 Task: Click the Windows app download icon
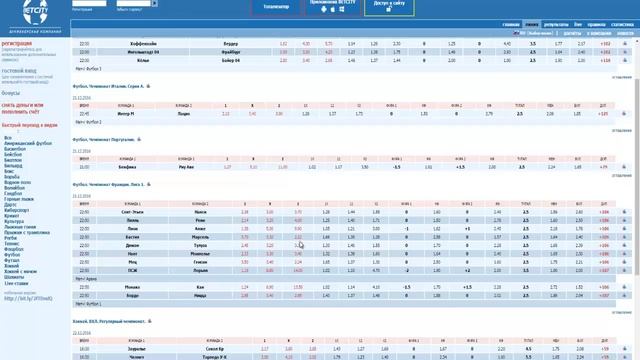[342, 9]
